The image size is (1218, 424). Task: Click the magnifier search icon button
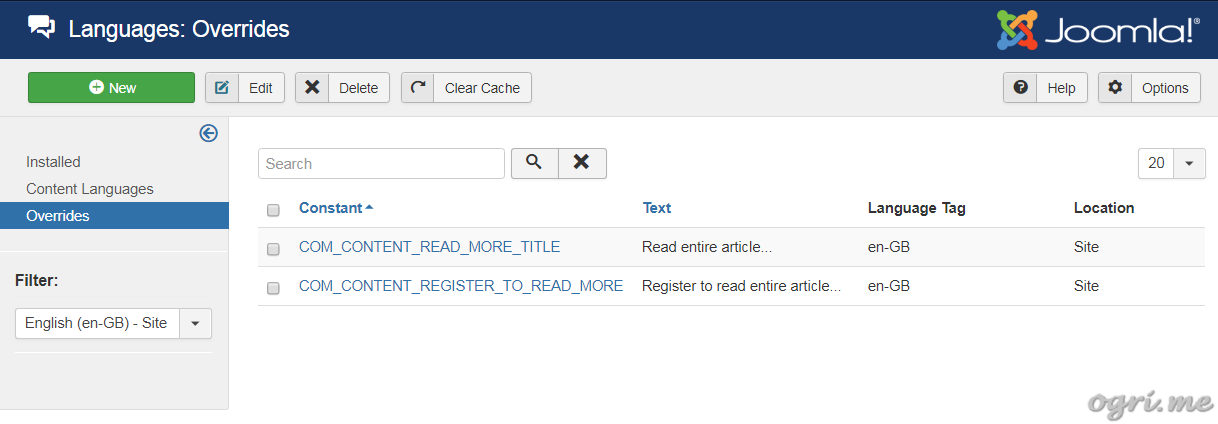[534, 163]
